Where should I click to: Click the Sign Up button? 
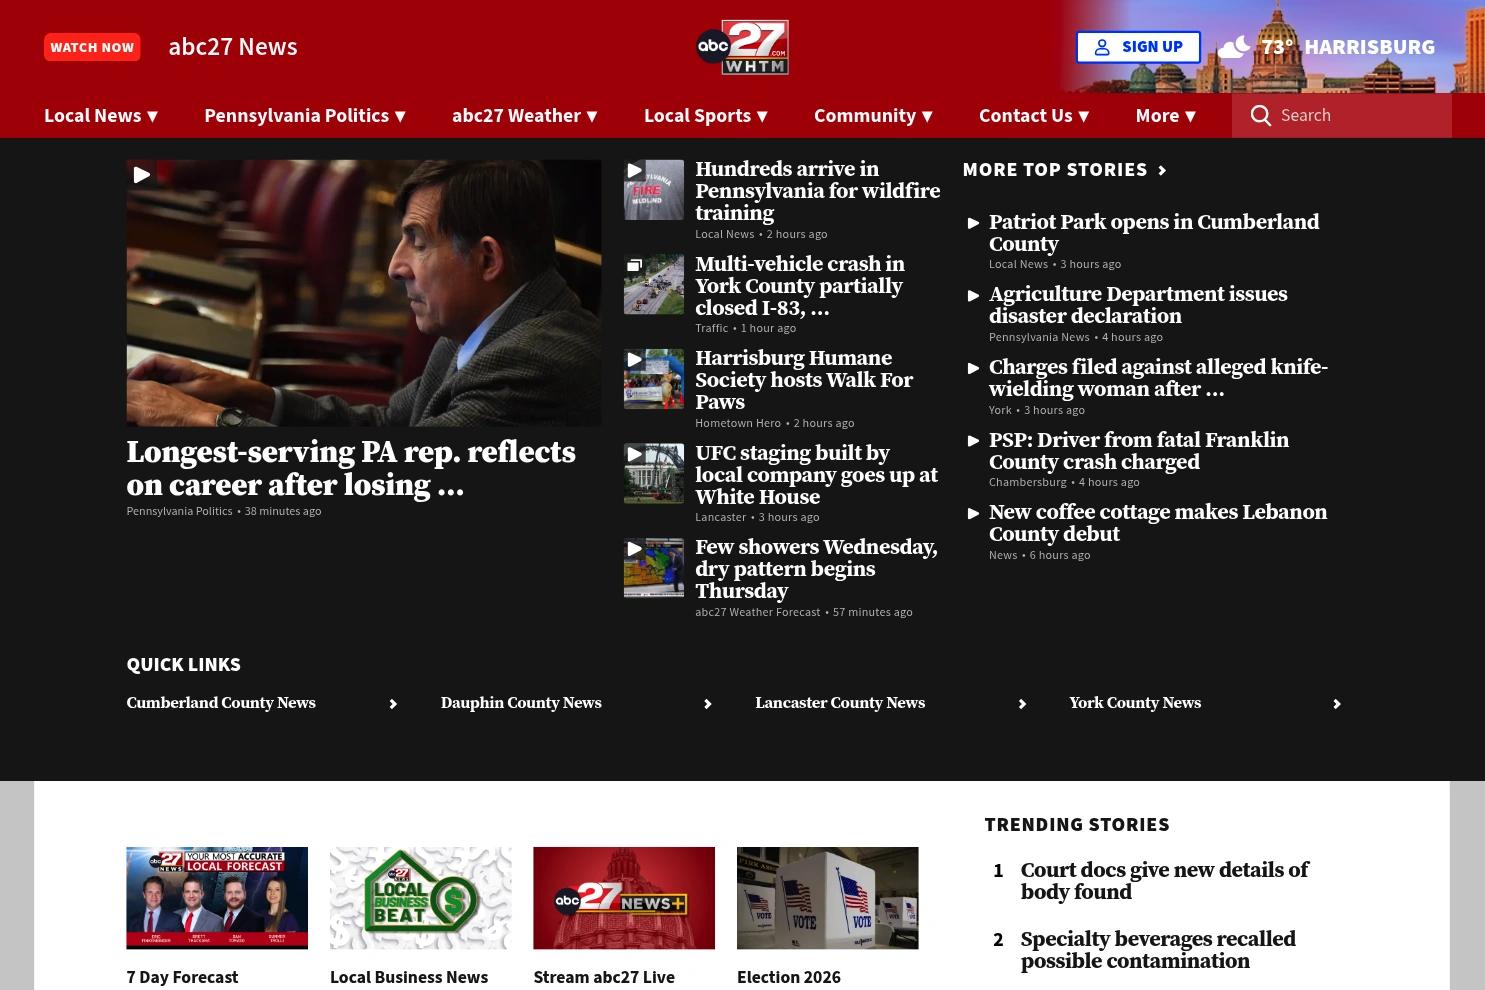click(x=1138, y=47)
